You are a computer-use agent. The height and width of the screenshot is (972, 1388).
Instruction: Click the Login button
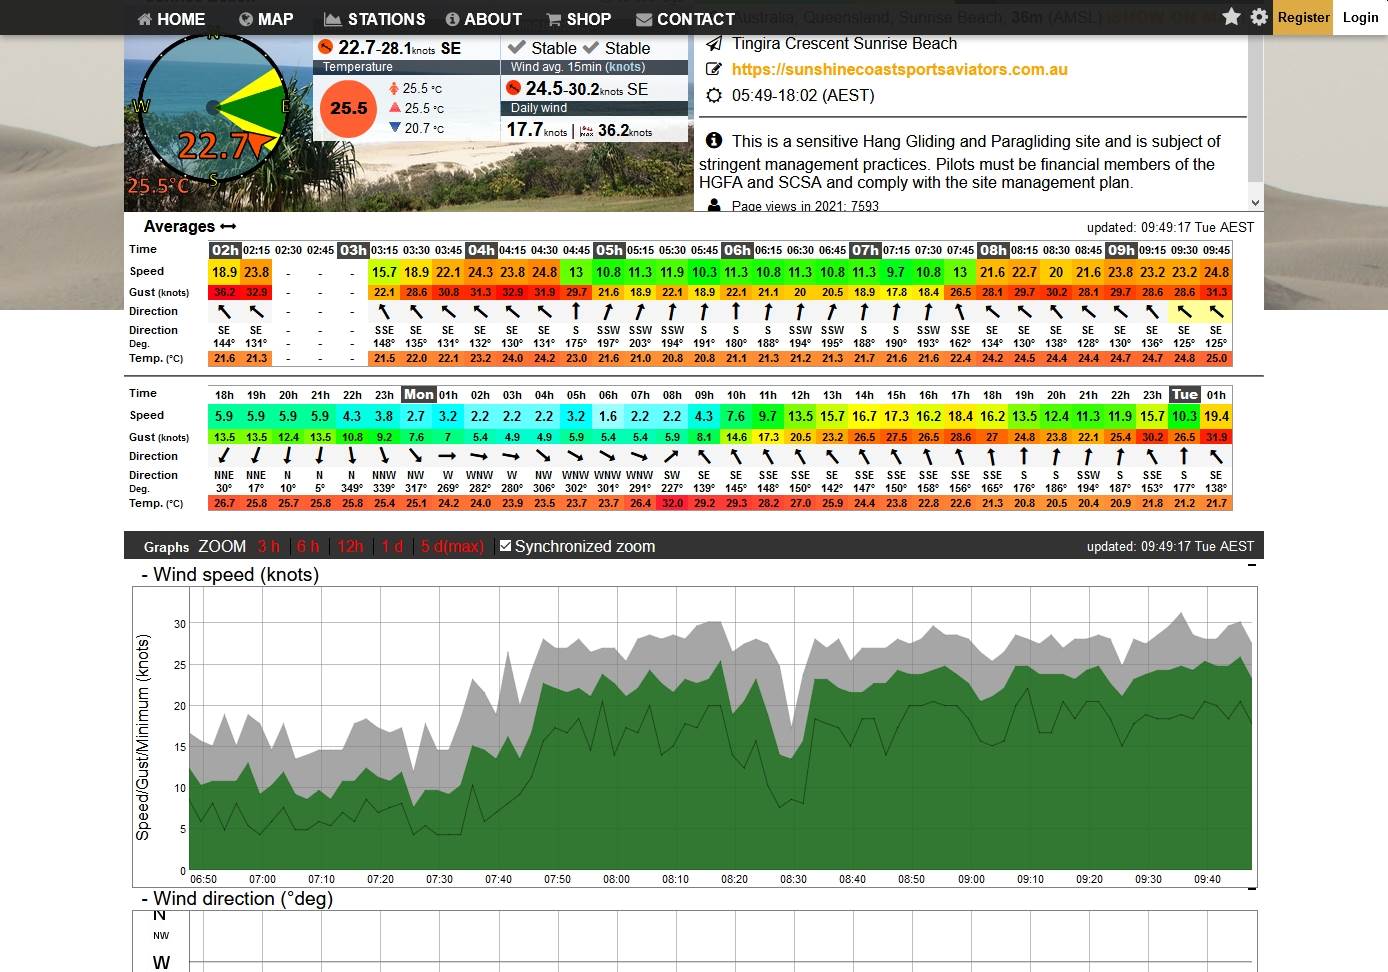[1360, 17]
